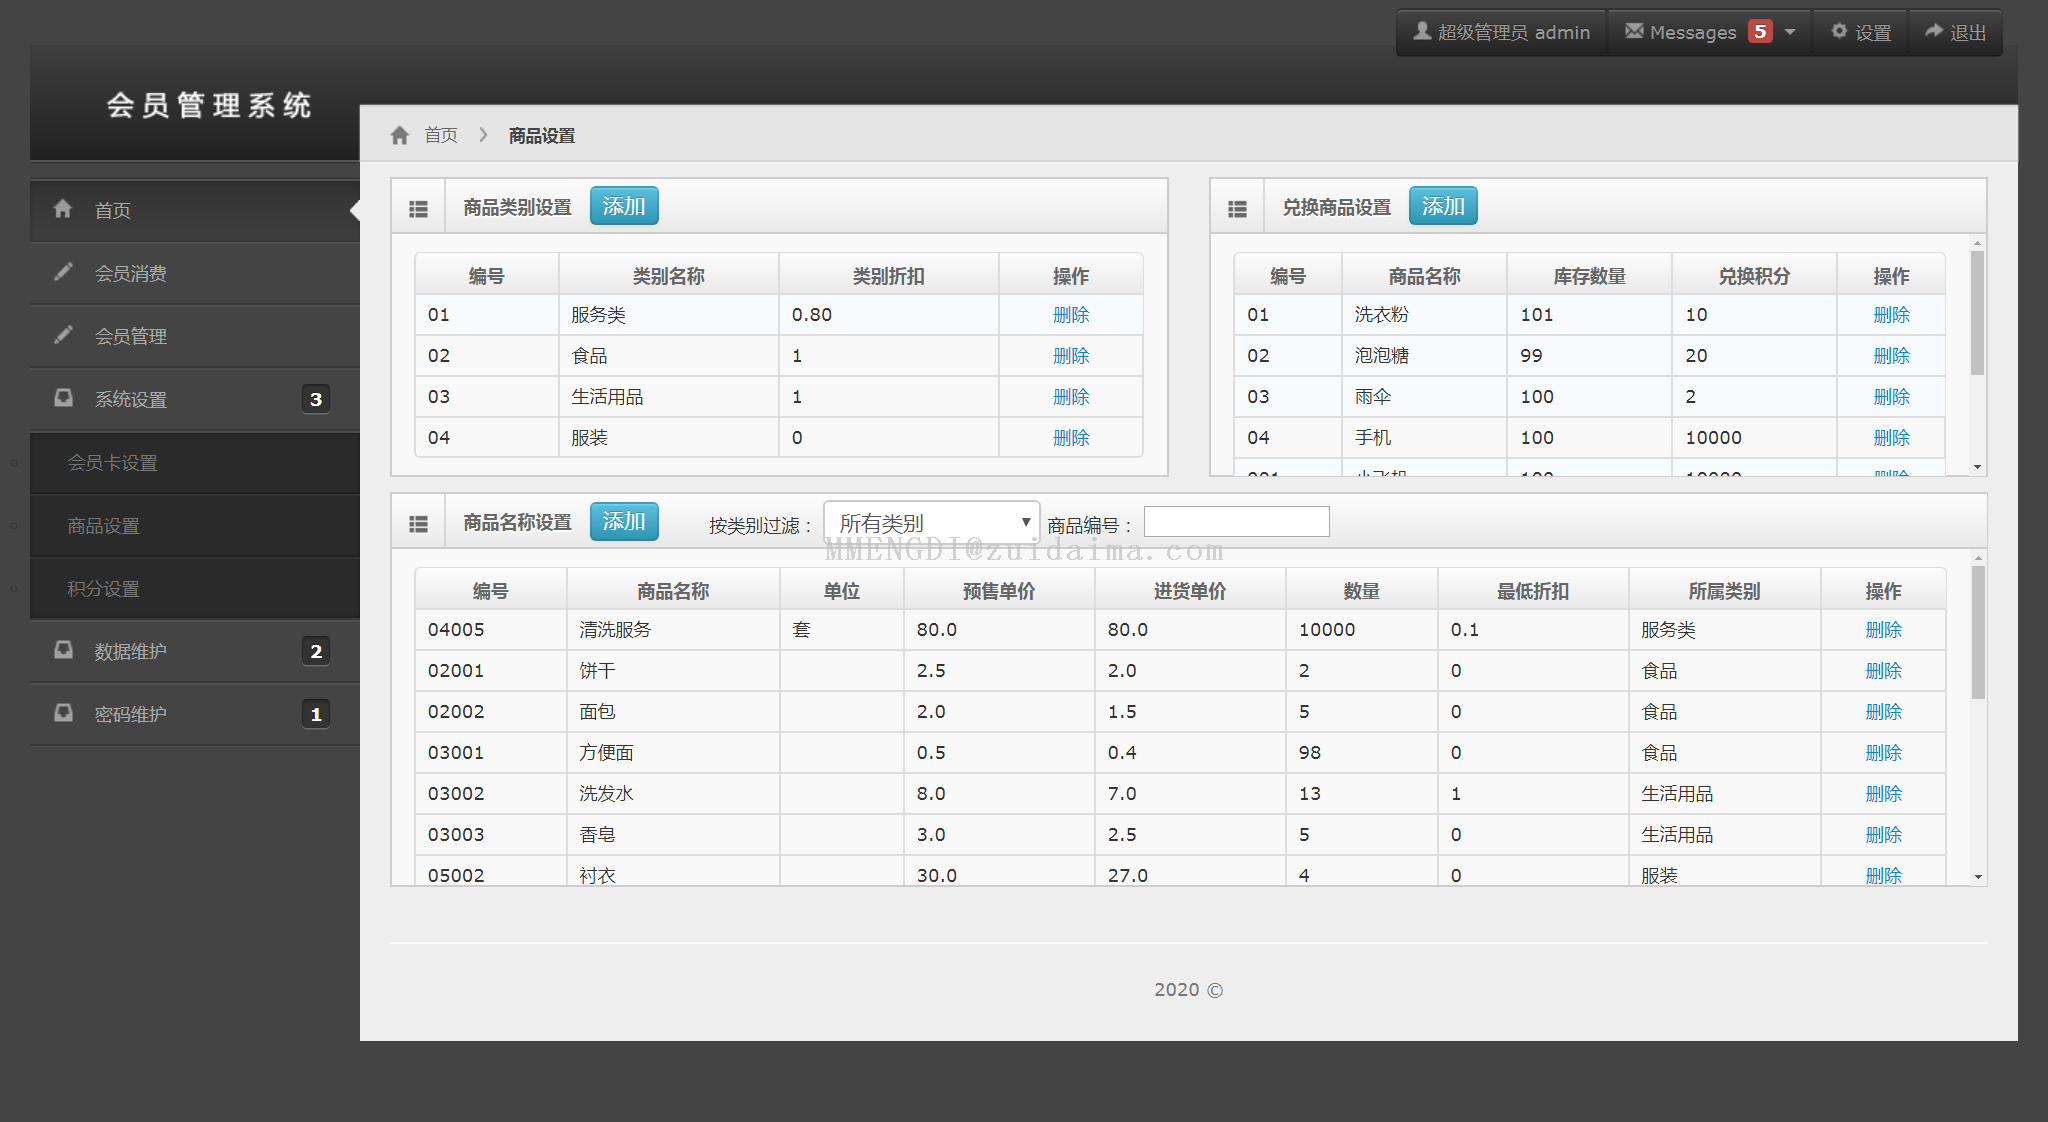Click the inbox icon beside 密码维护
This screenshot has height=1122, width=2048.
pos(63,713)
